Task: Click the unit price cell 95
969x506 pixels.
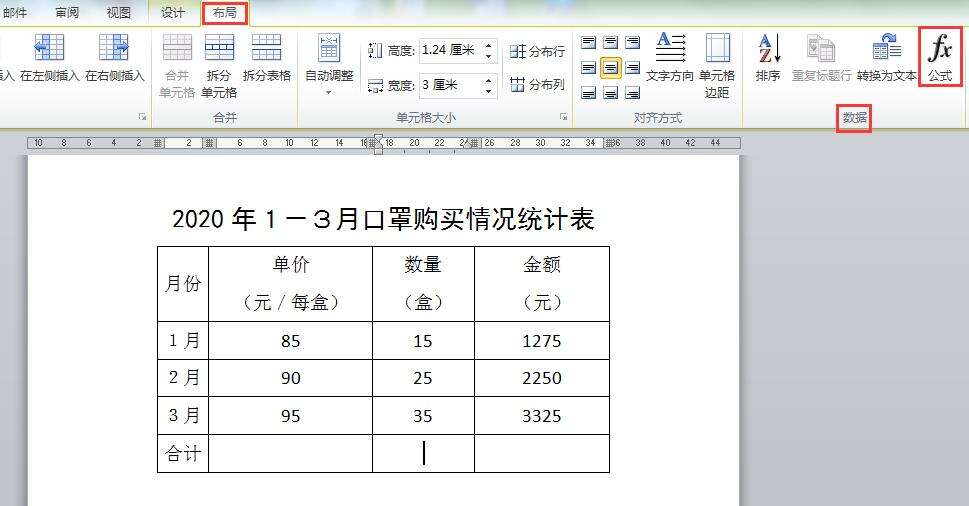Action: click(290, 416)
